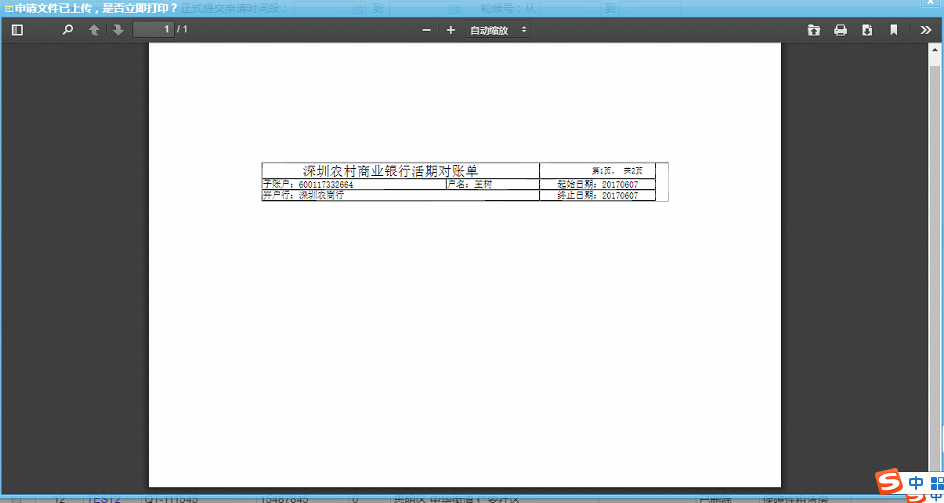944x503 pixels.
Task: Click the 开户行：深圳农商行 cell
Action: (400, 195)
